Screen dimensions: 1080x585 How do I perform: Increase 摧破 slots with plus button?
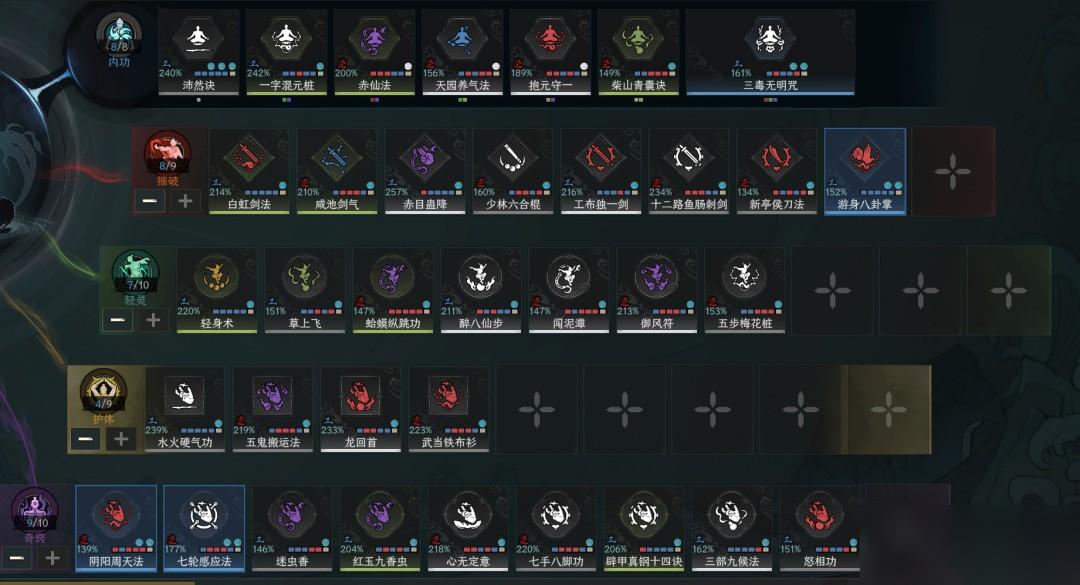[x=185, y=201]
